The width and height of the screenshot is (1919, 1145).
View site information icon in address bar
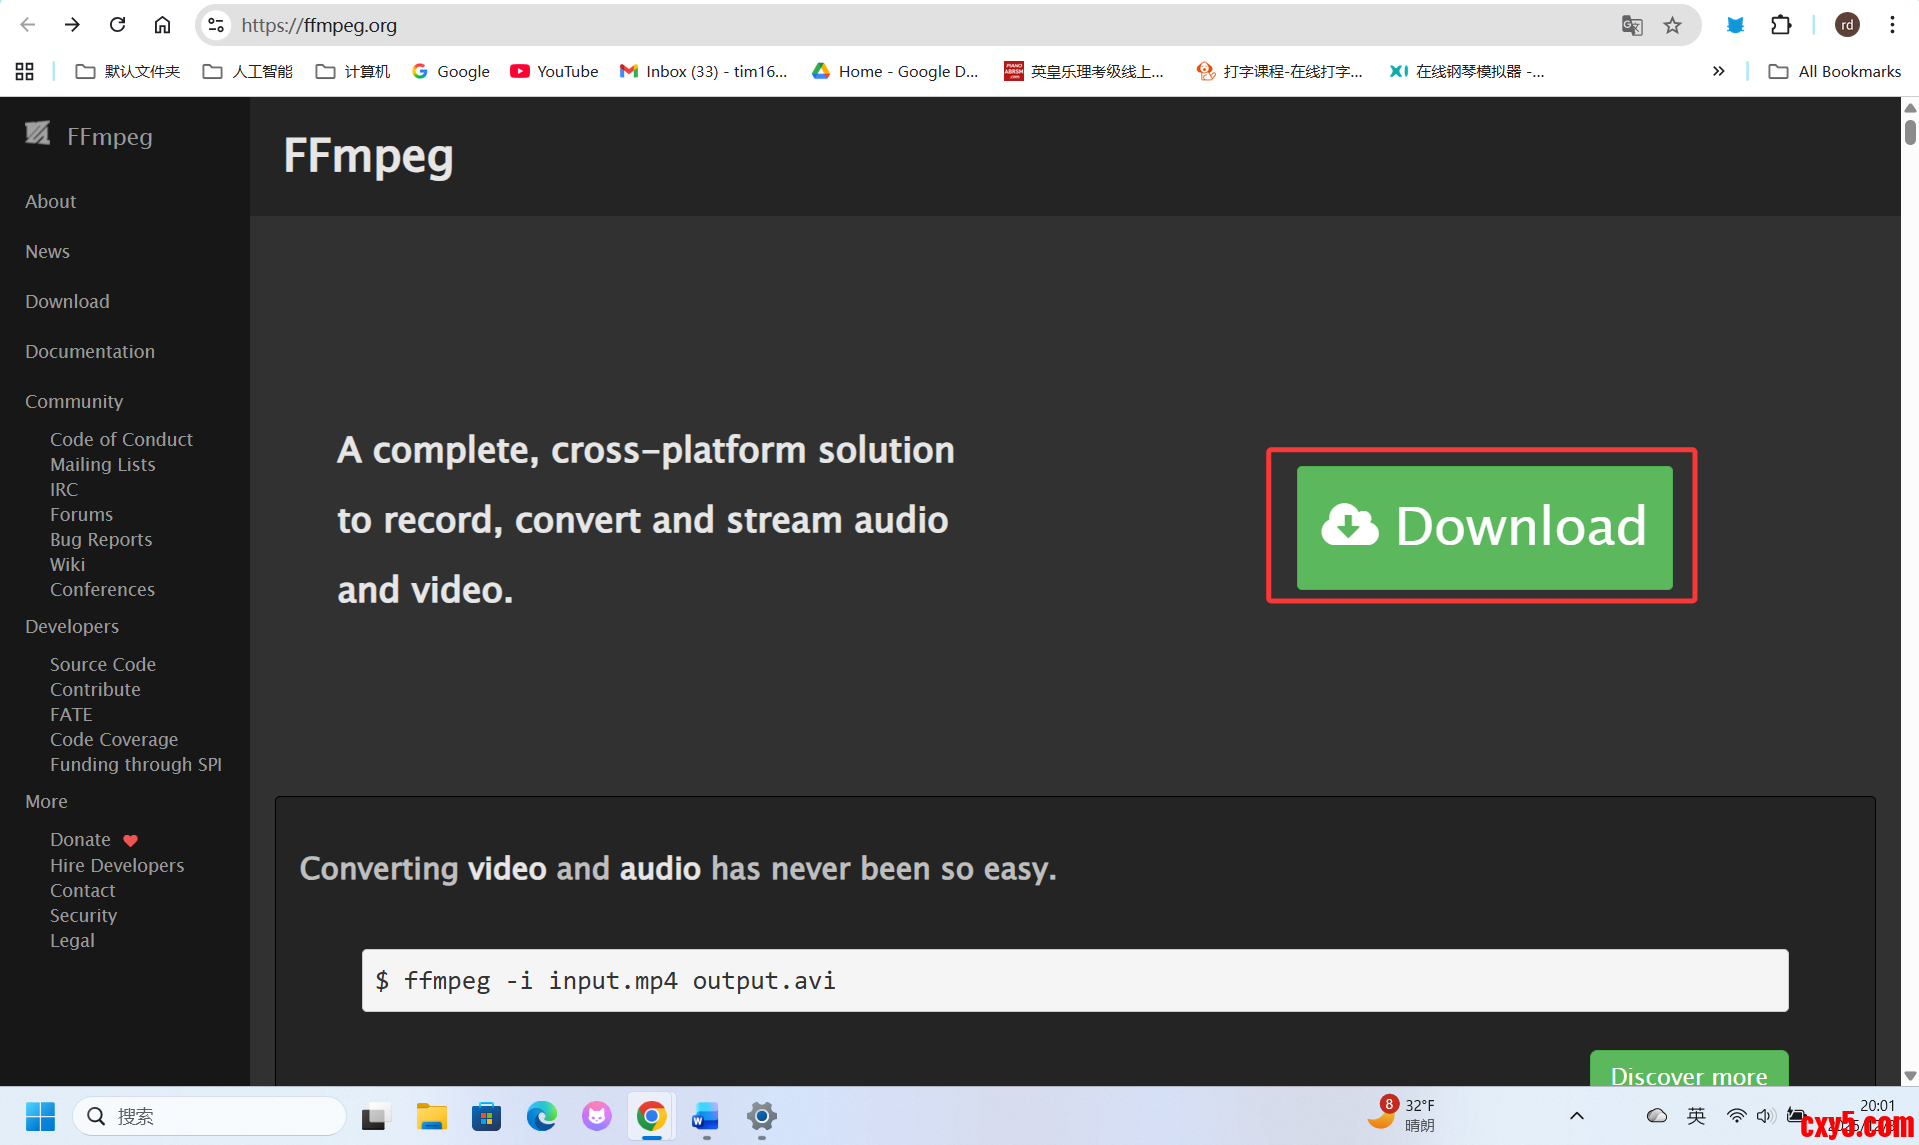[x=216, y=25]
